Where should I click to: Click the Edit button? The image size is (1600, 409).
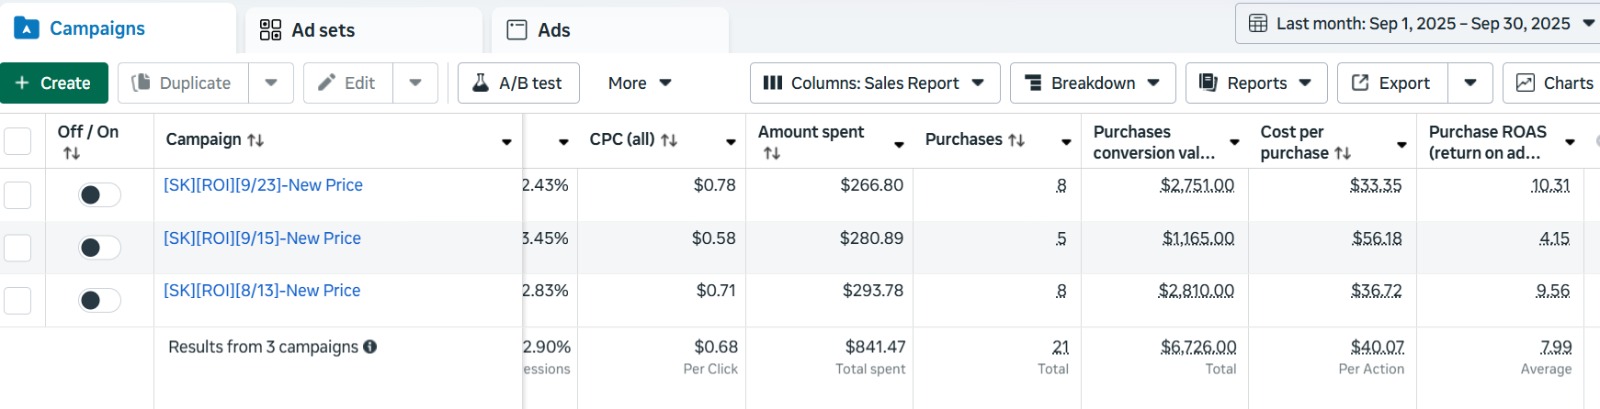[348, 83]
